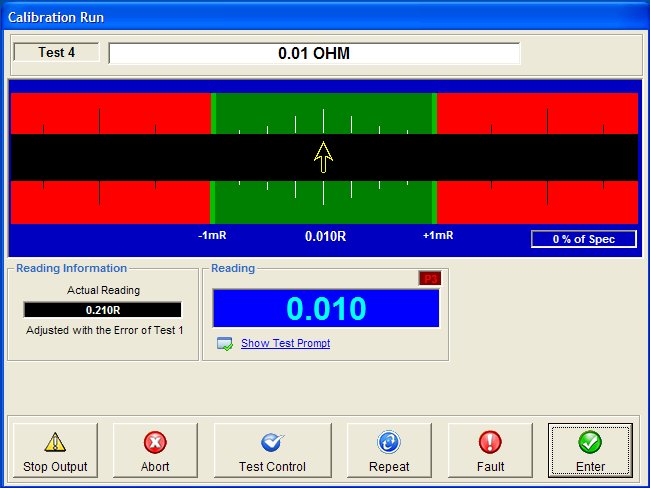650x488 pixels.
Task: Confirm reading with the green Enter button
Action: click(x=590, y=452)
